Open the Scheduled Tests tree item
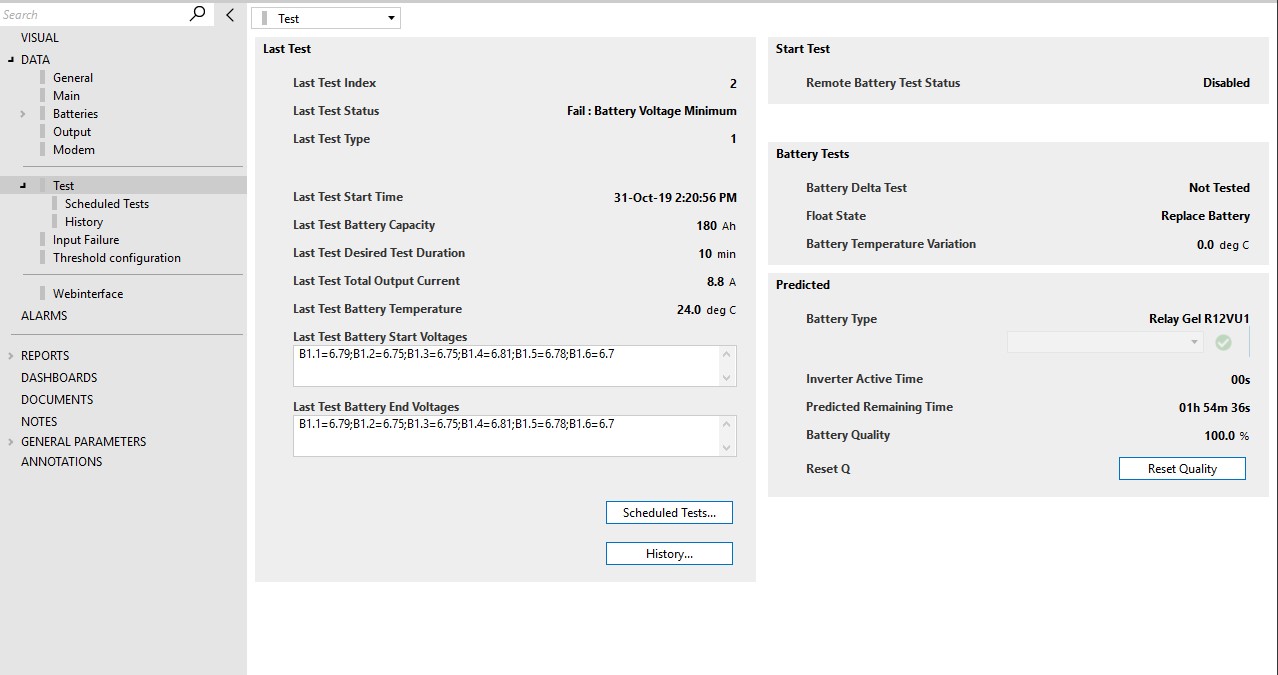This screenshot has height=675, width=1278. tap(107, 204)
